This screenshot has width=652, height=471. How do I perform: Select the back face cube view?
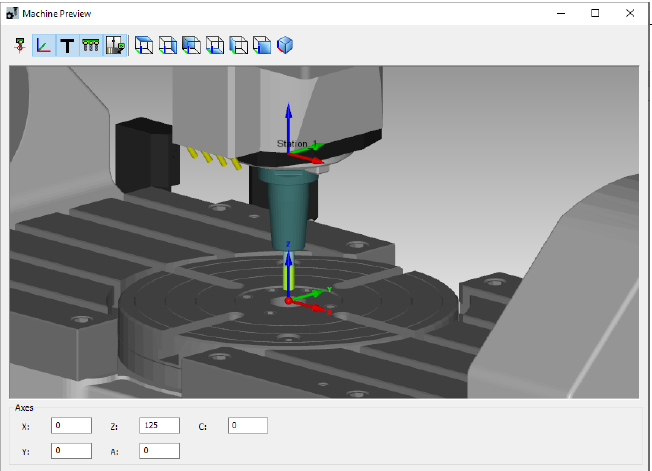[x=191, y=45]
